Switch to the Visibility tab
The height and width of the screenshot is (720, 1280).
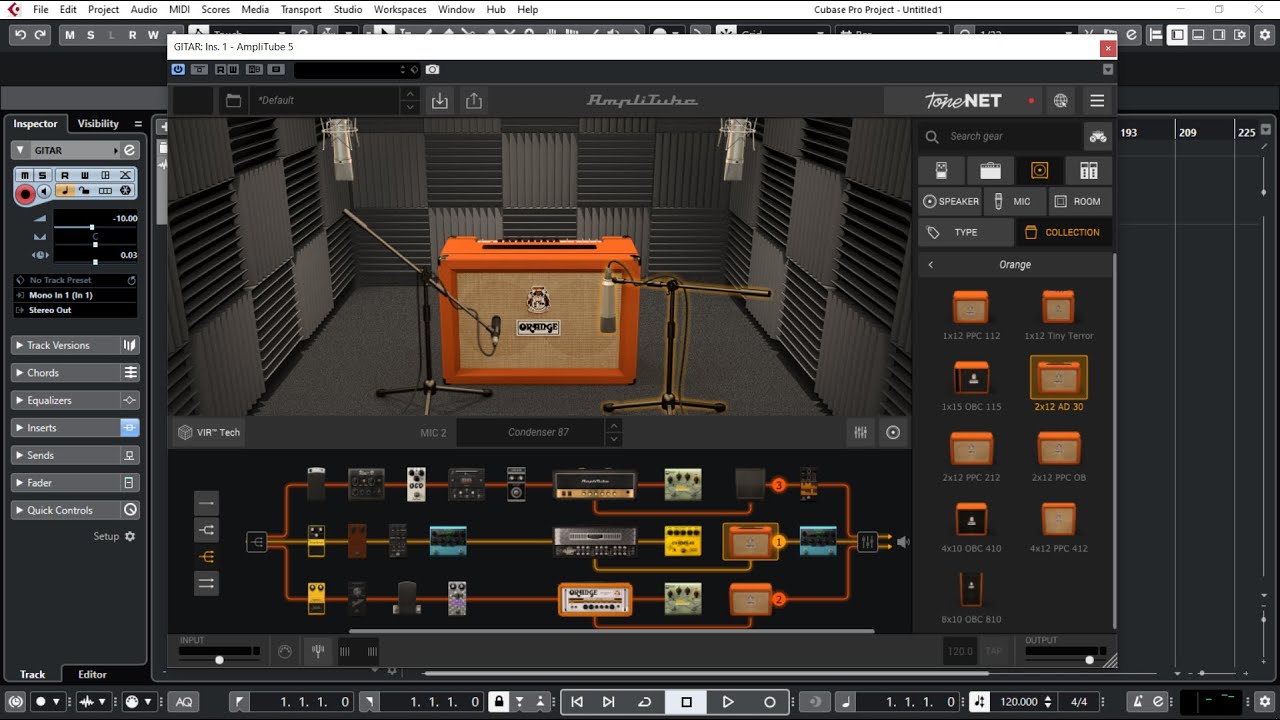[98, 123]
